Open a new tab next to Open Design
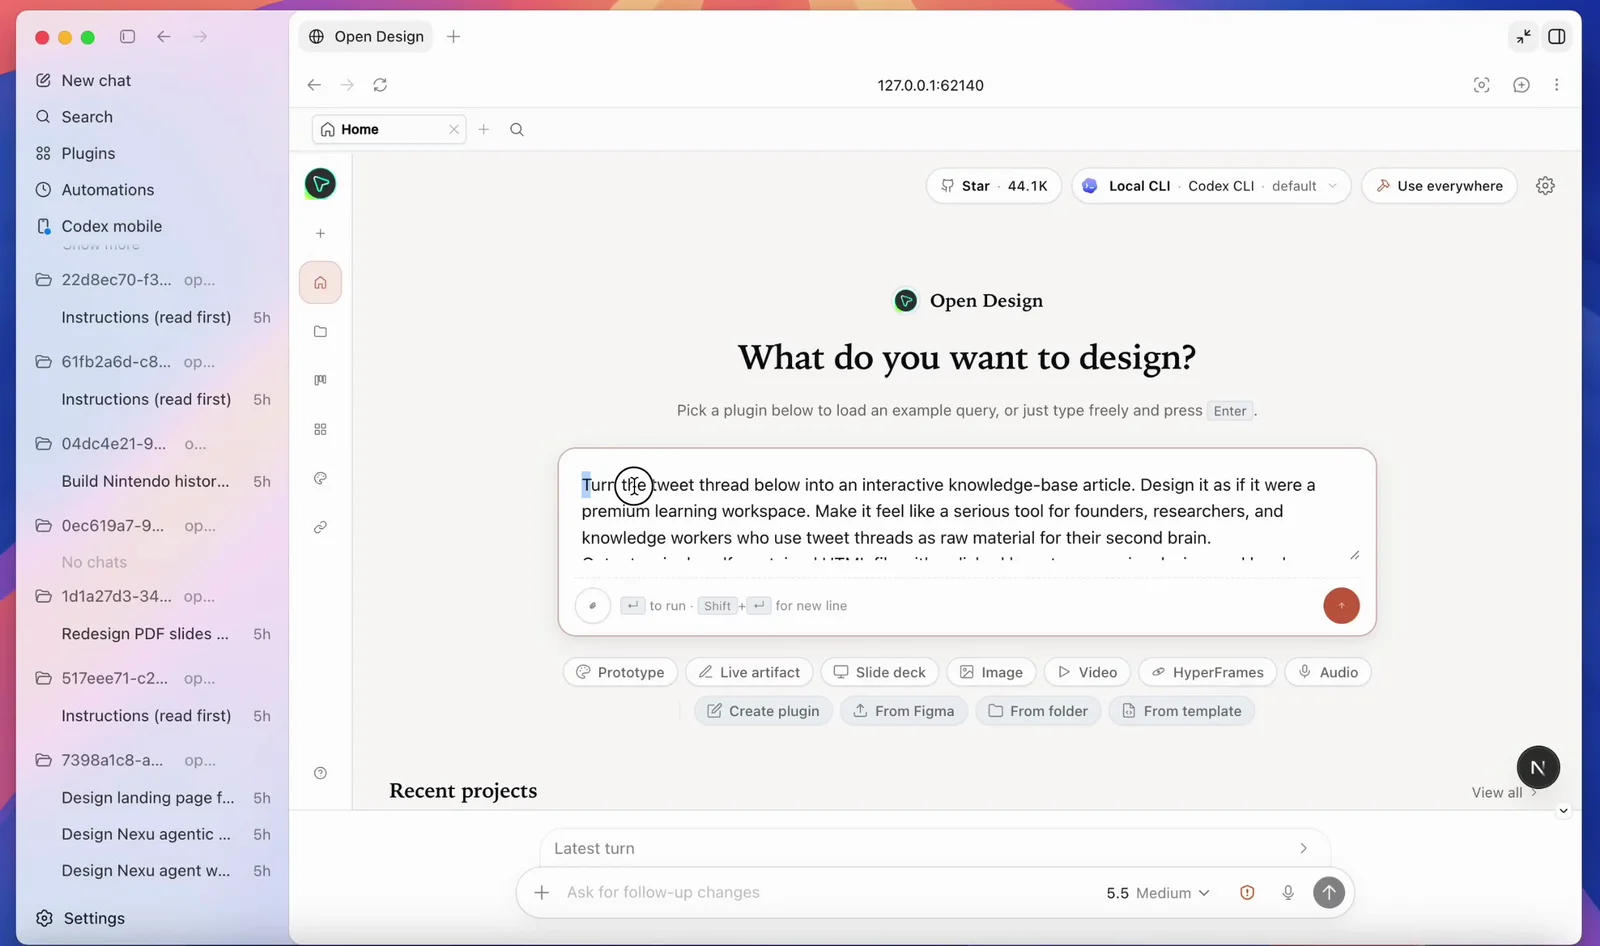Viewport: 1600px width, 946px height. click(x=453, y=37)
